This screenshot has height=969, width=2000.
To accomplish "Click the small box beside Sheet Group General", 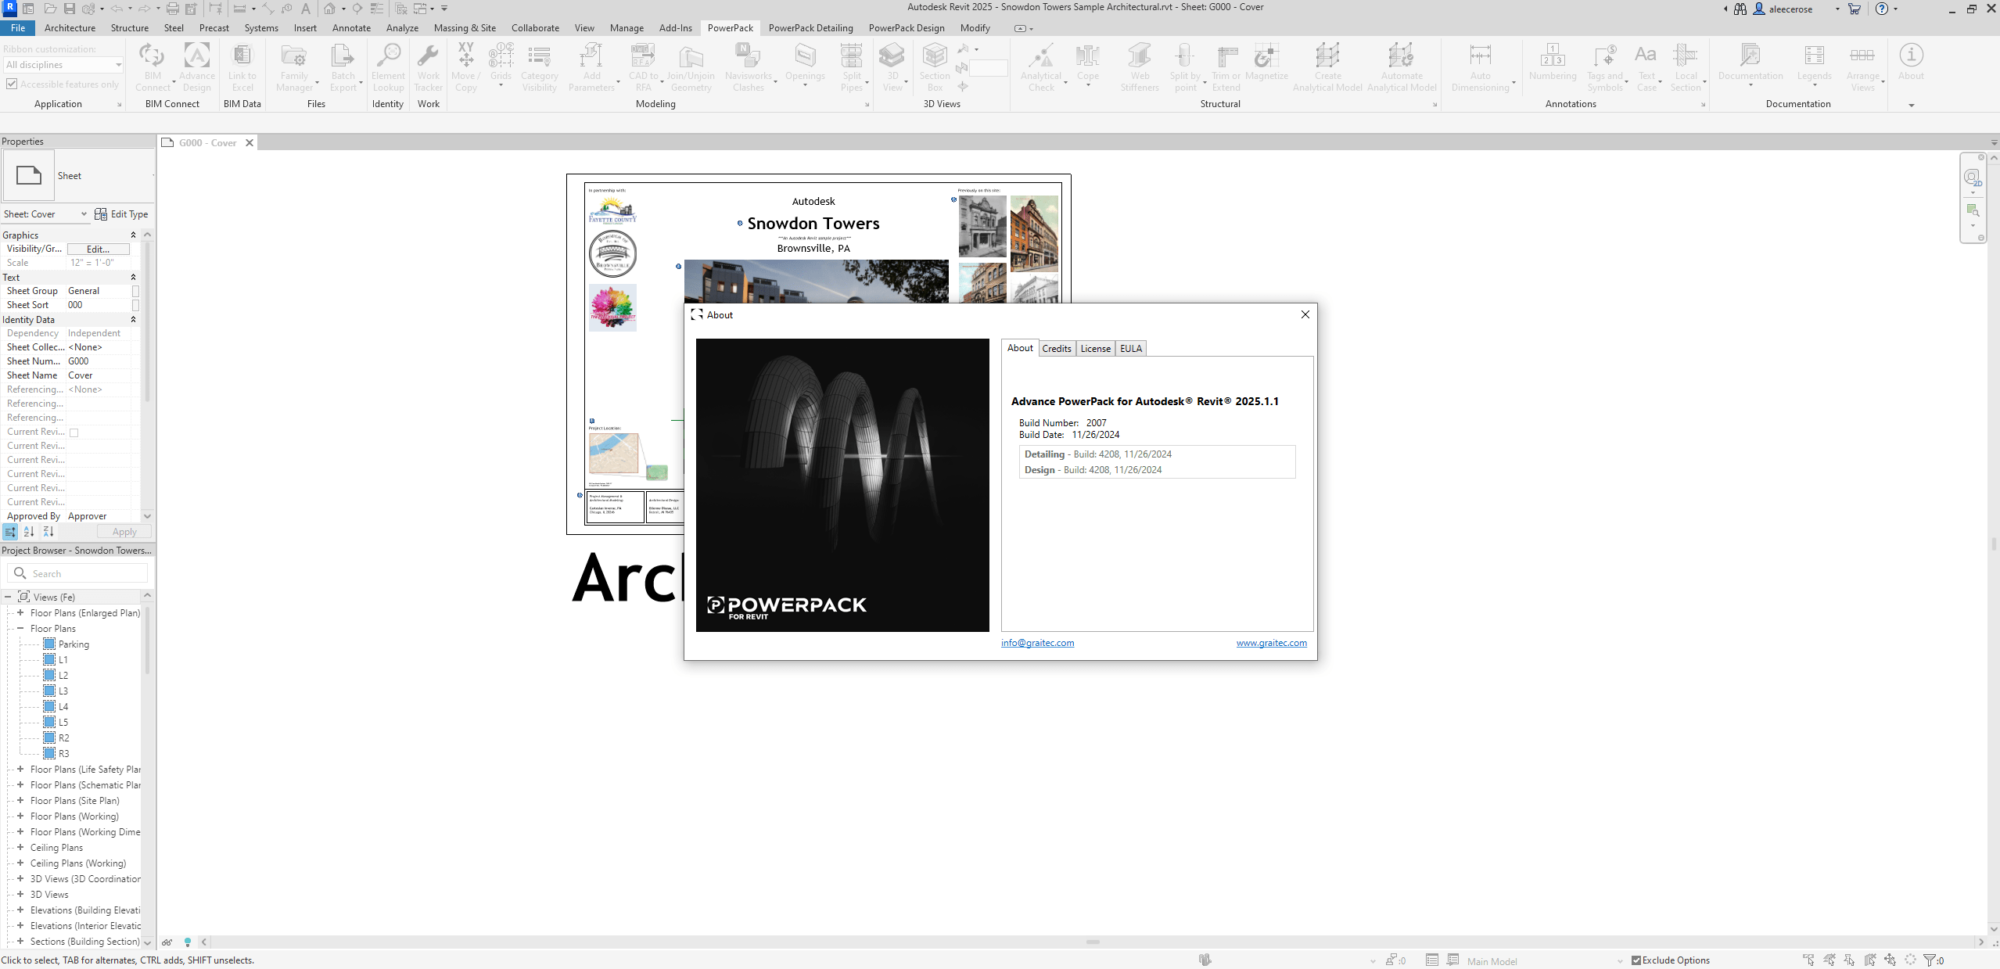I will pyautogui.click(x=136, y=291).
